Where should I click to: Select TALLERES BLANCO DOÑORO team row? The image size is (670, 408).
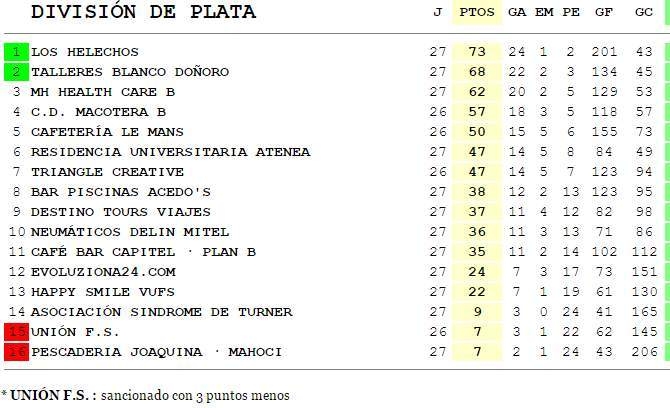tap(130, 72)
